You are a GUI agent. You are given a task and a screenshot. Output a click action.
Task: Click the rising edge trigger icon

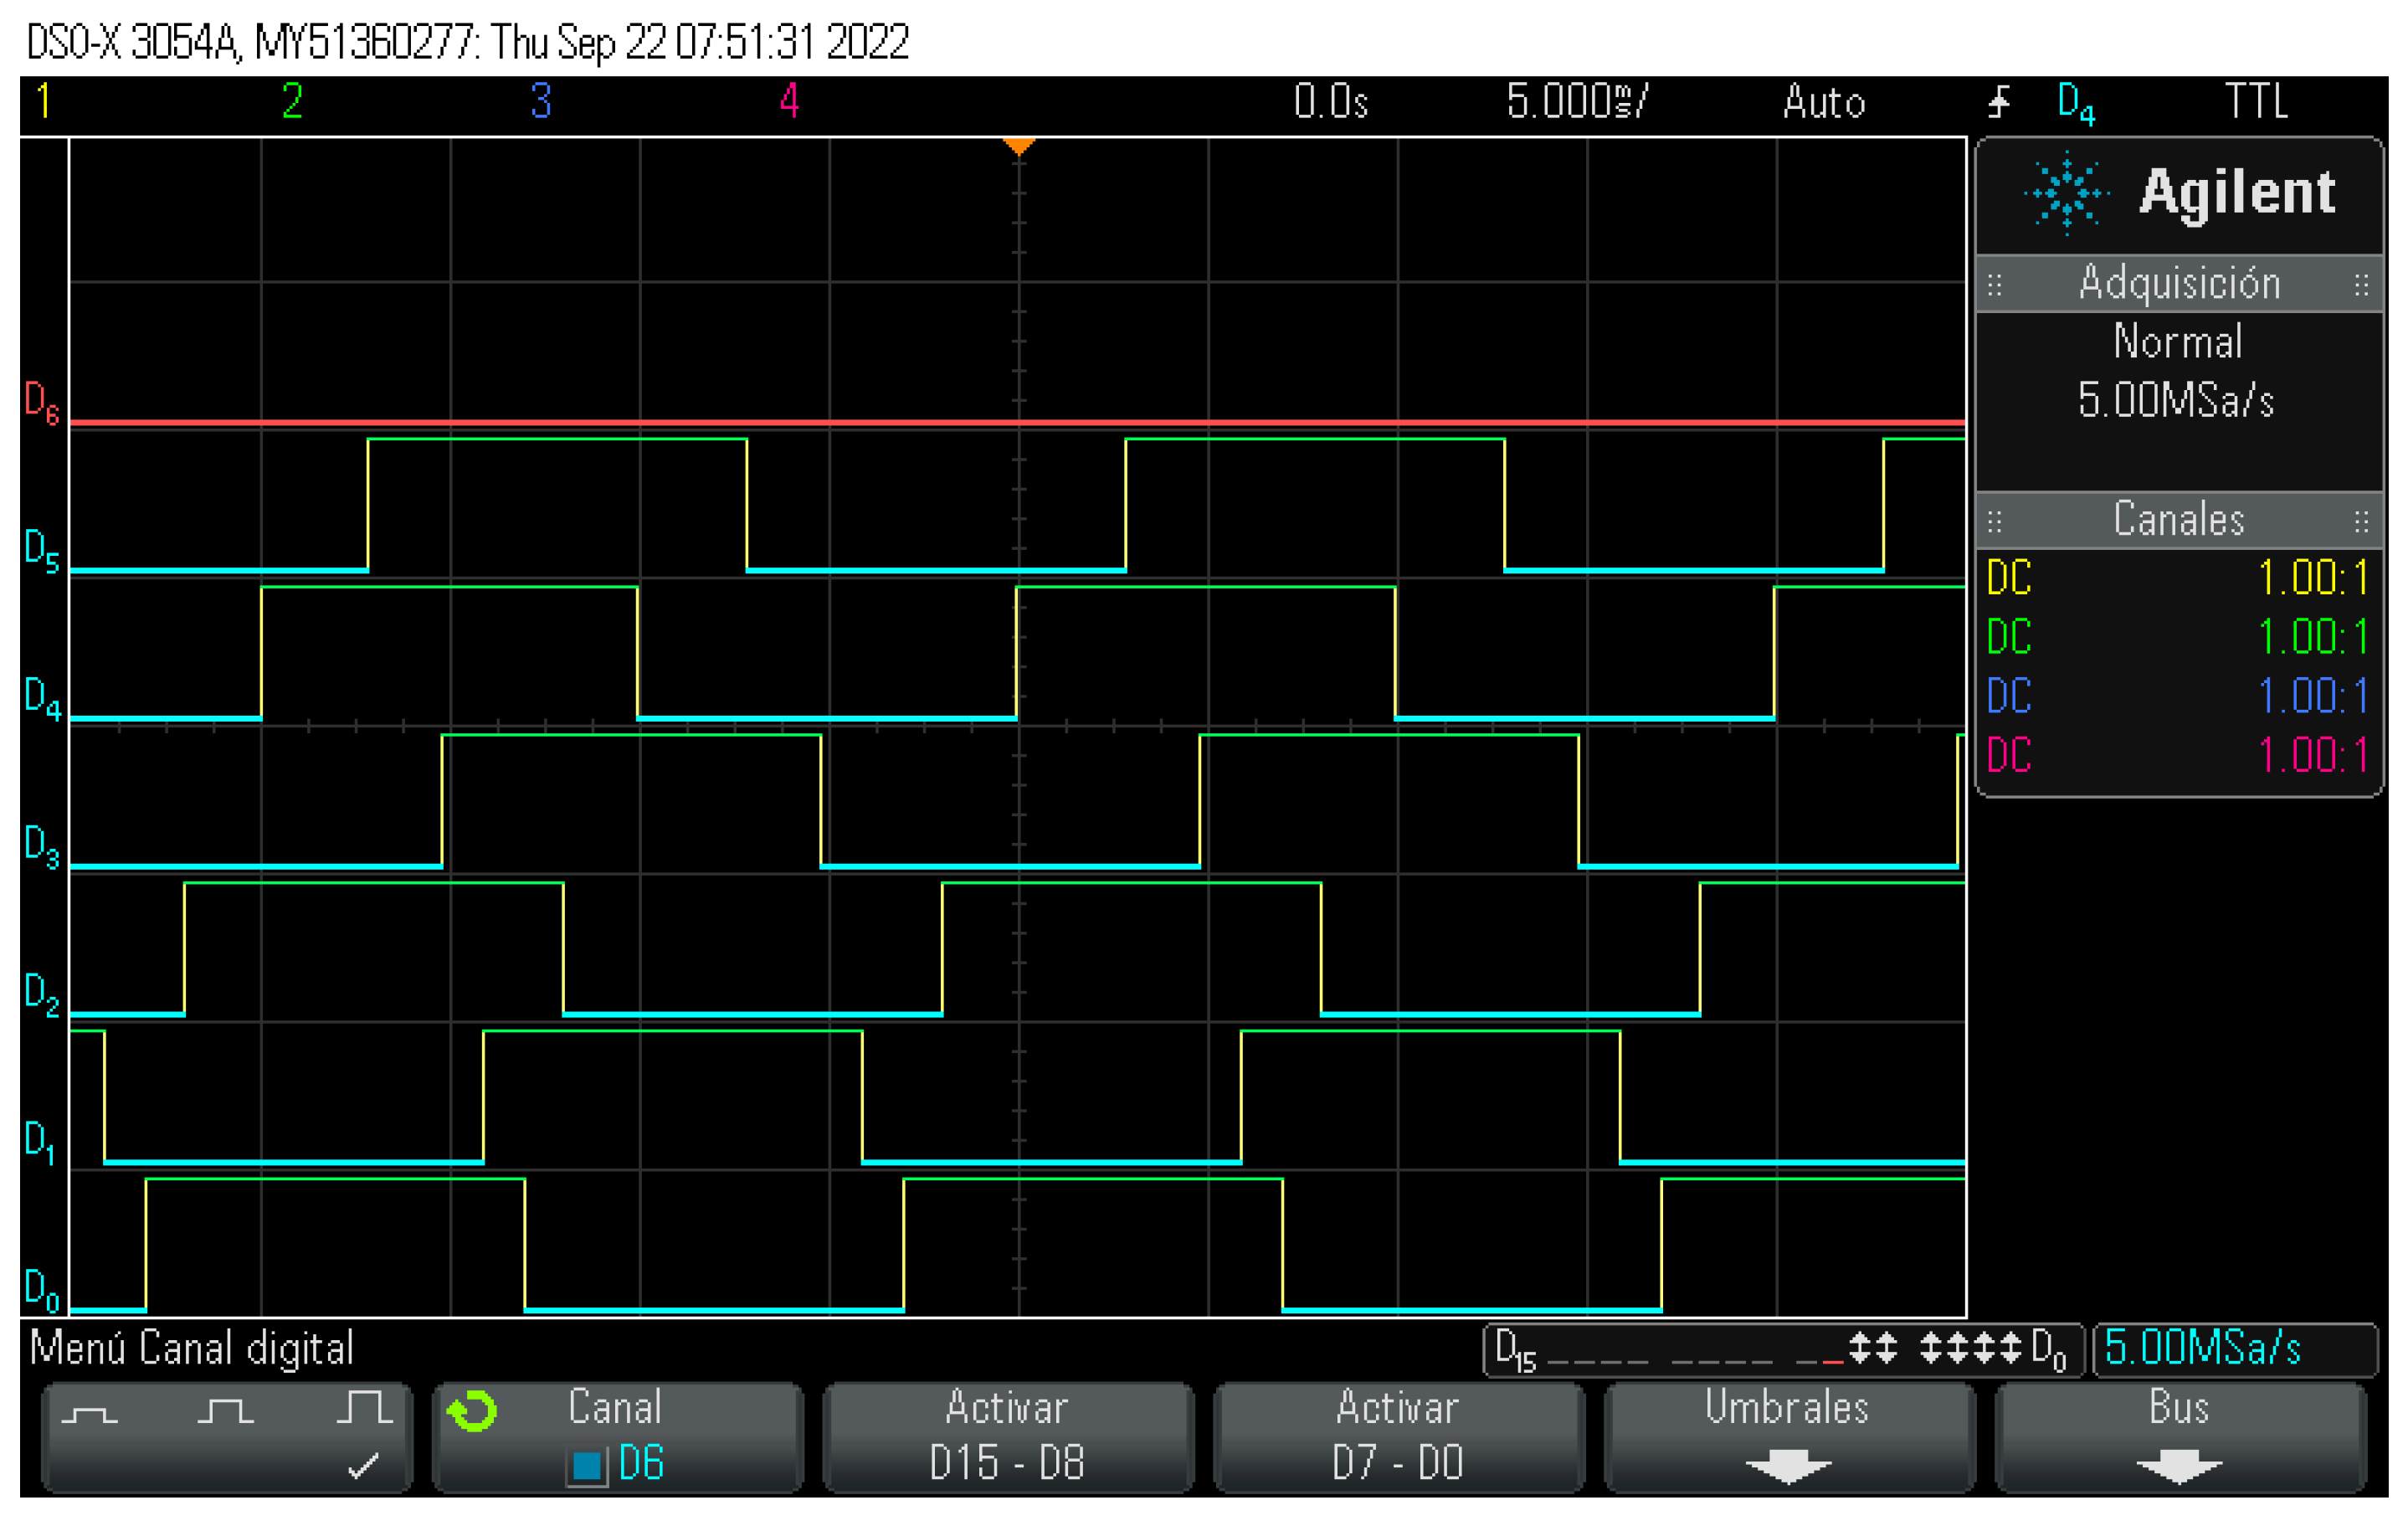click(x=1999, y=102)
